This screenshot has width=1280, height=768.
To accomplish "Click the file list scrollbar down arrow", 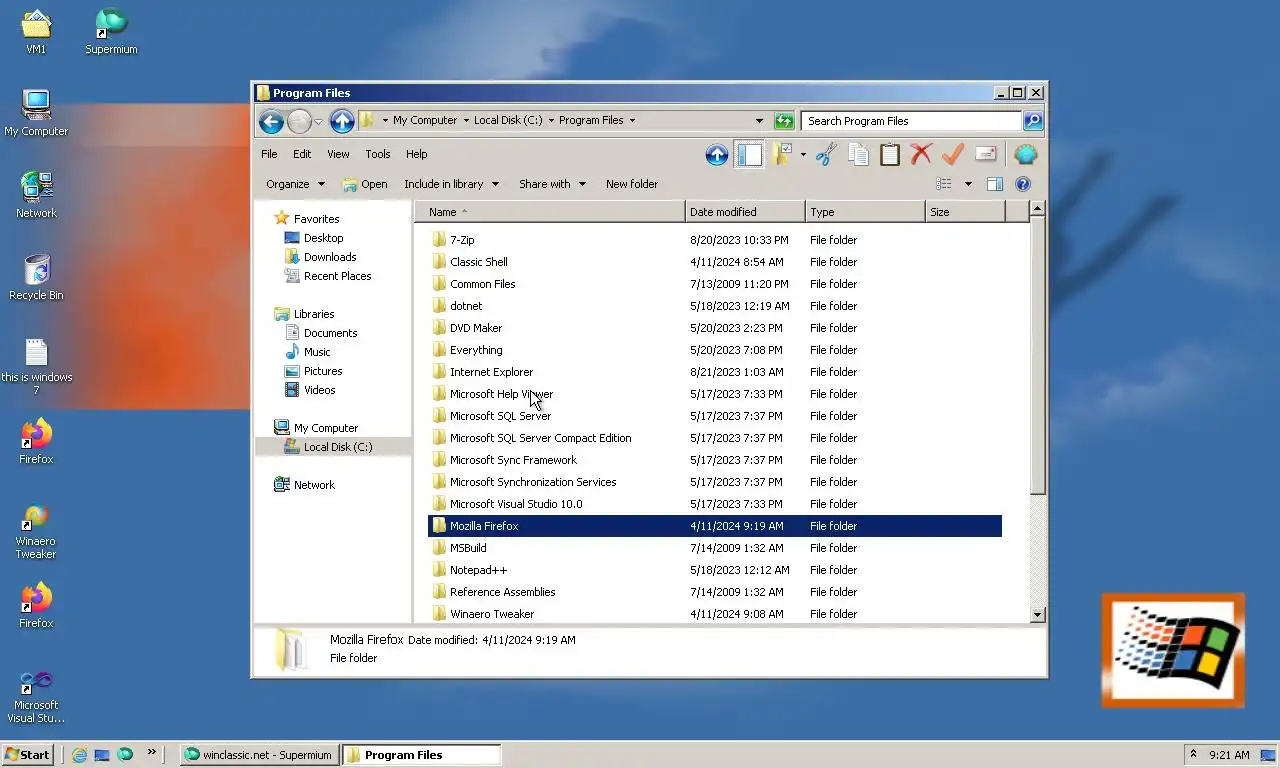I will coord(1037,614).
